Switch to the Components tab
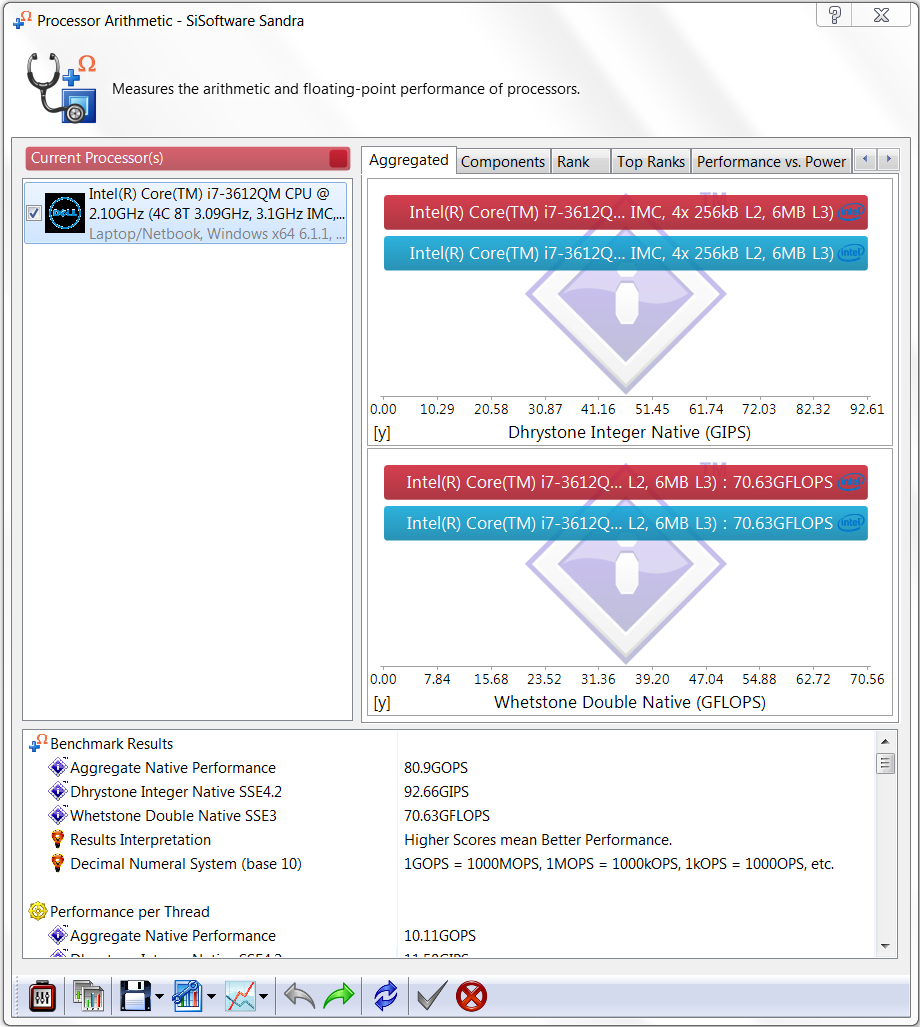 503,162
